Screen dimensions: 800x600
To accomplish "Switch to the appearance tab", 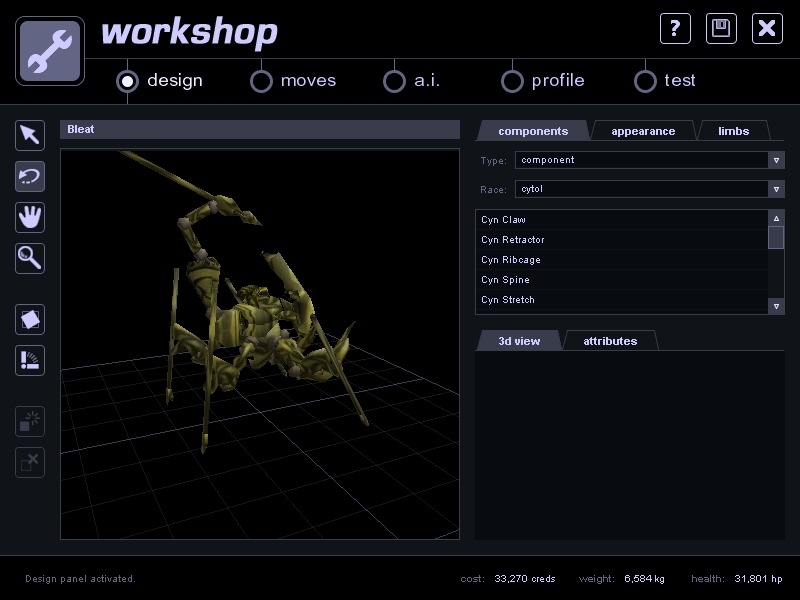I will 643,131.
